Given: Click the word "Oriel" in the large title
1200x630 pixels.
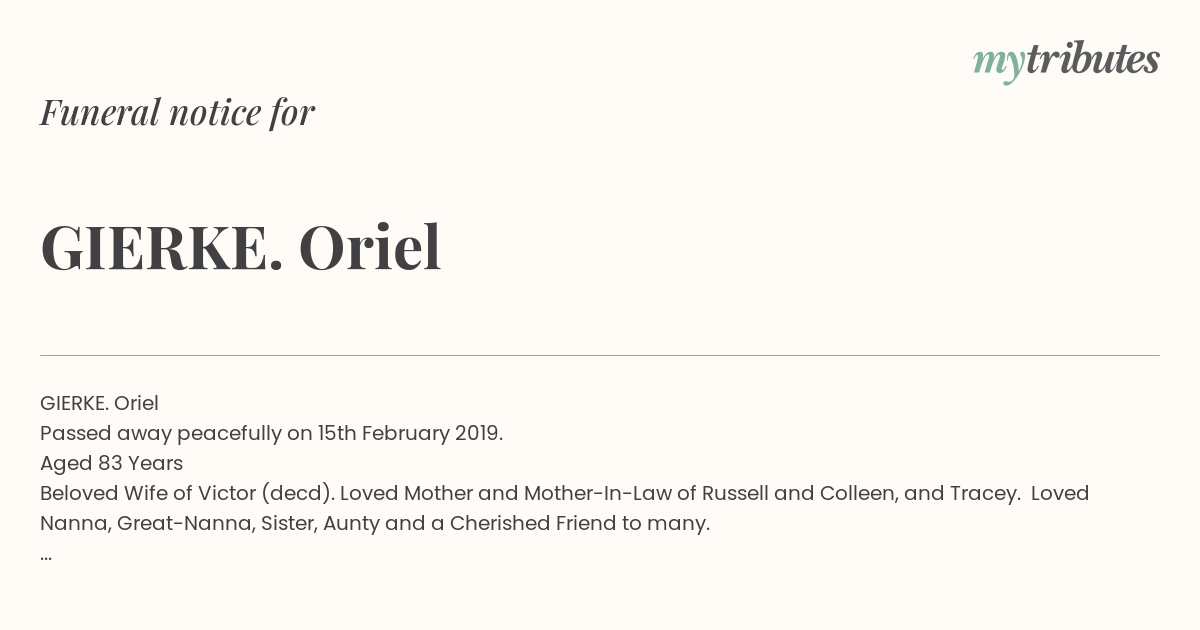Looking at the screenshot, I should [370, 248].
